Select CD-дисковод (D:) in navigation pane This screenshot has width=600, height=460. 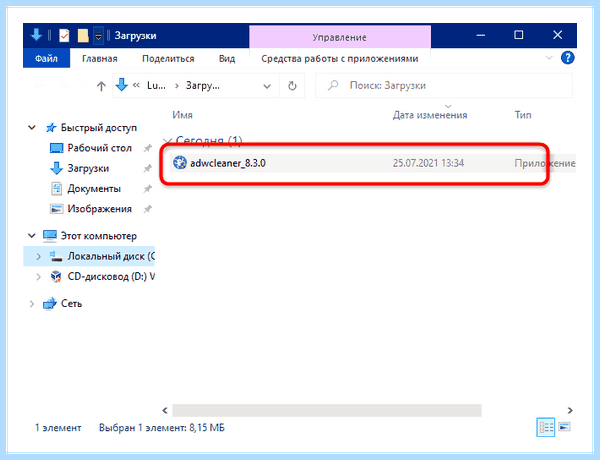pos(111,276)
